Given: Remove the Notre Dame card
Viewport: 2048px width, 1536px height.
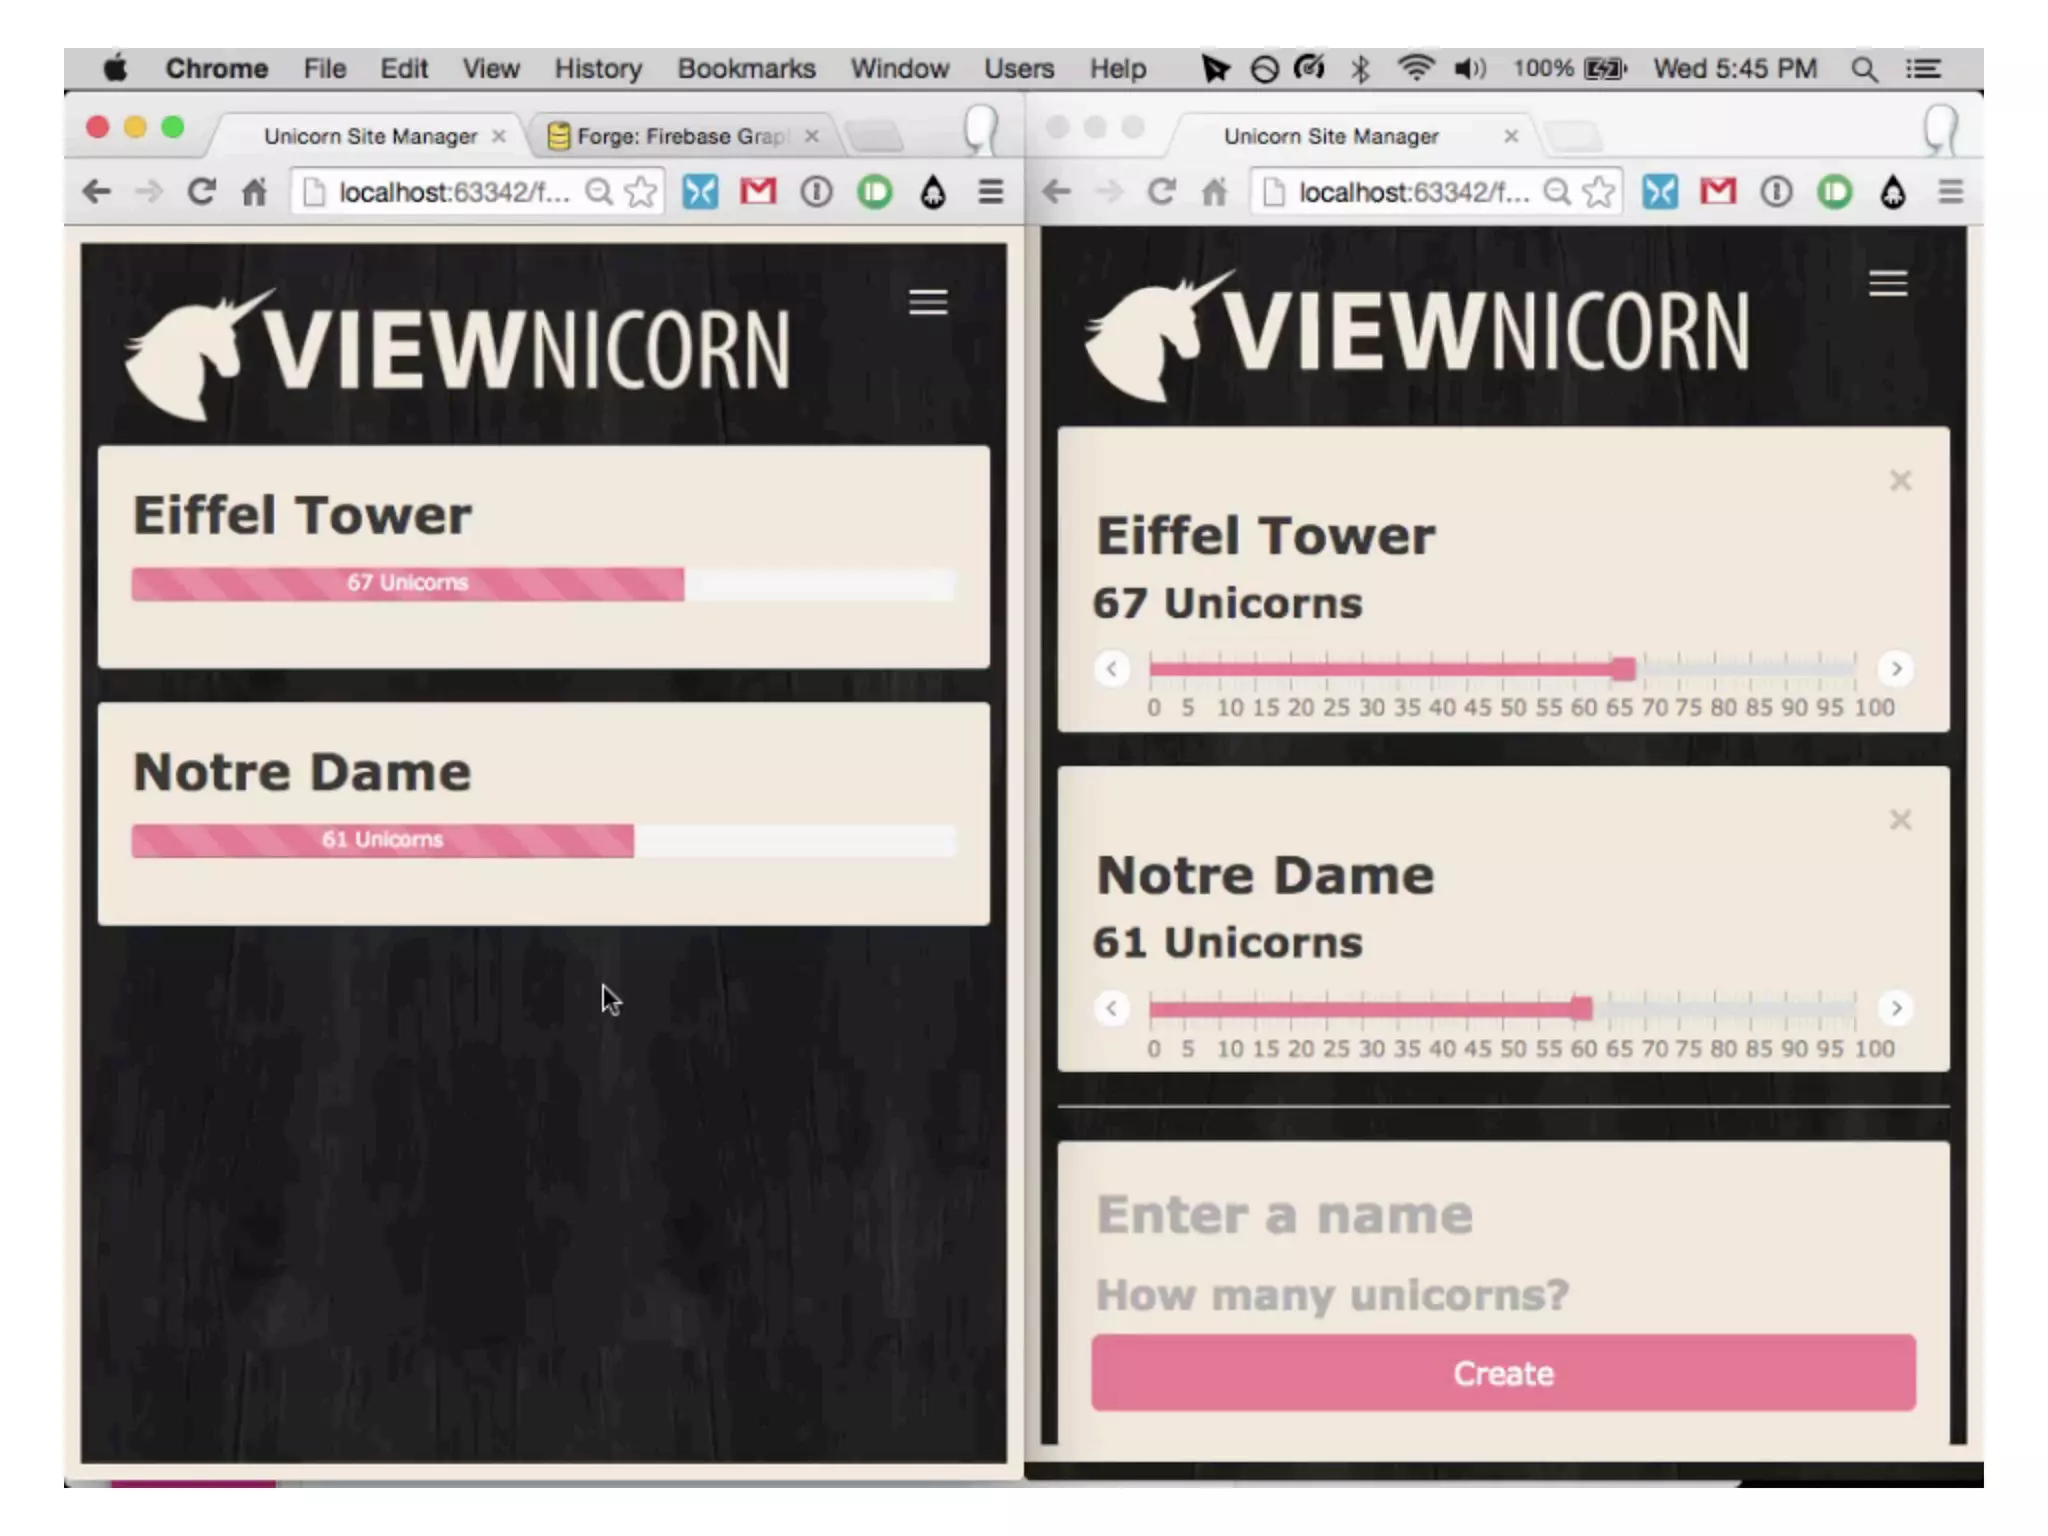Looking at the screenshot, I should click(x=1900, y=820).
